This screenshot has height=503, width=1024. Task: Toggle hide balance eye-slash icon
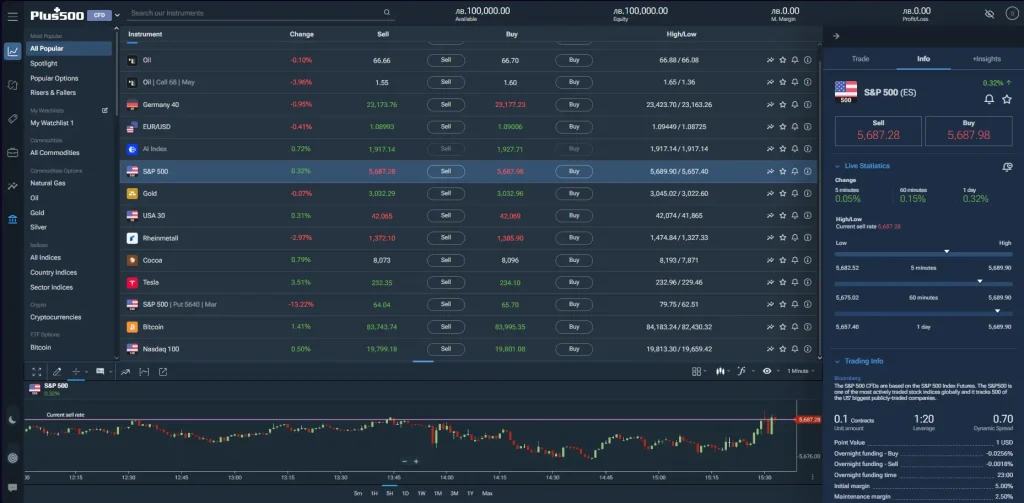tap(989, 14)
